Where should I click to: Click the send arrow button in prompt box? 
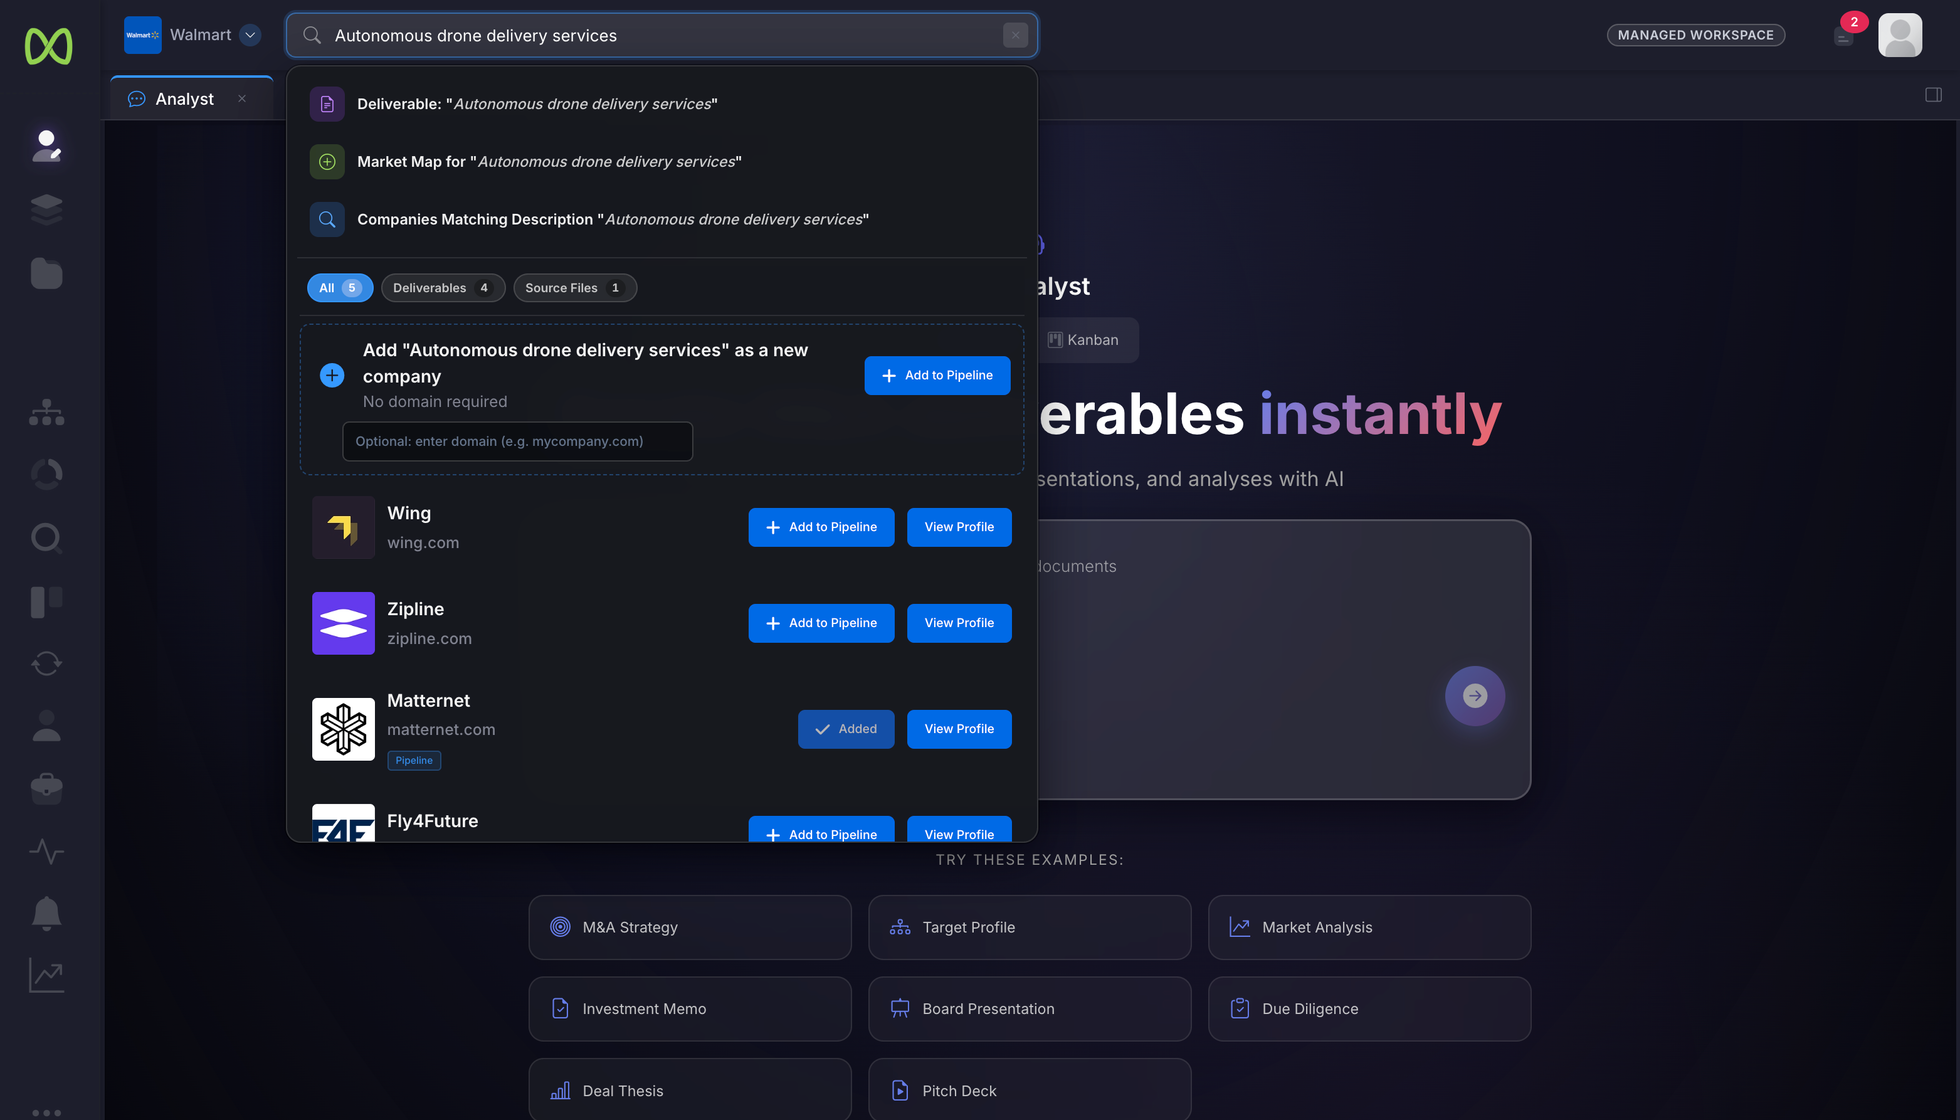[x=1475, y=696]
